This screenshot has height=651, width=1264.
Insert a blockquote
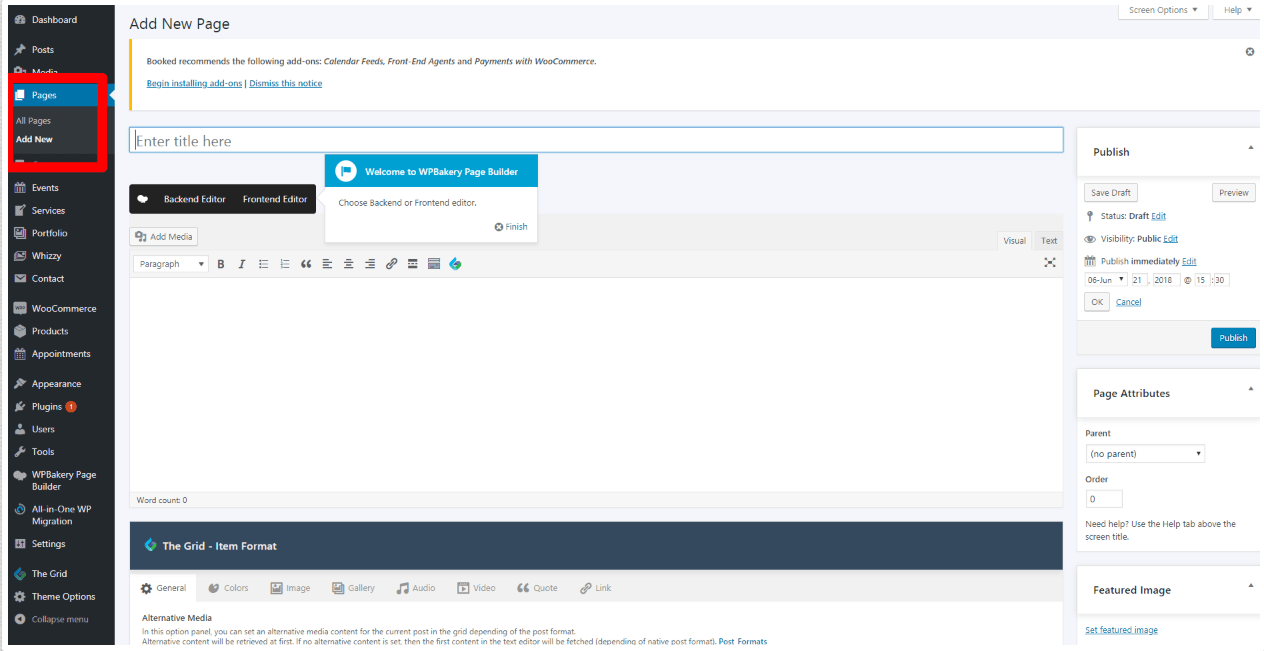coord(306,264)
